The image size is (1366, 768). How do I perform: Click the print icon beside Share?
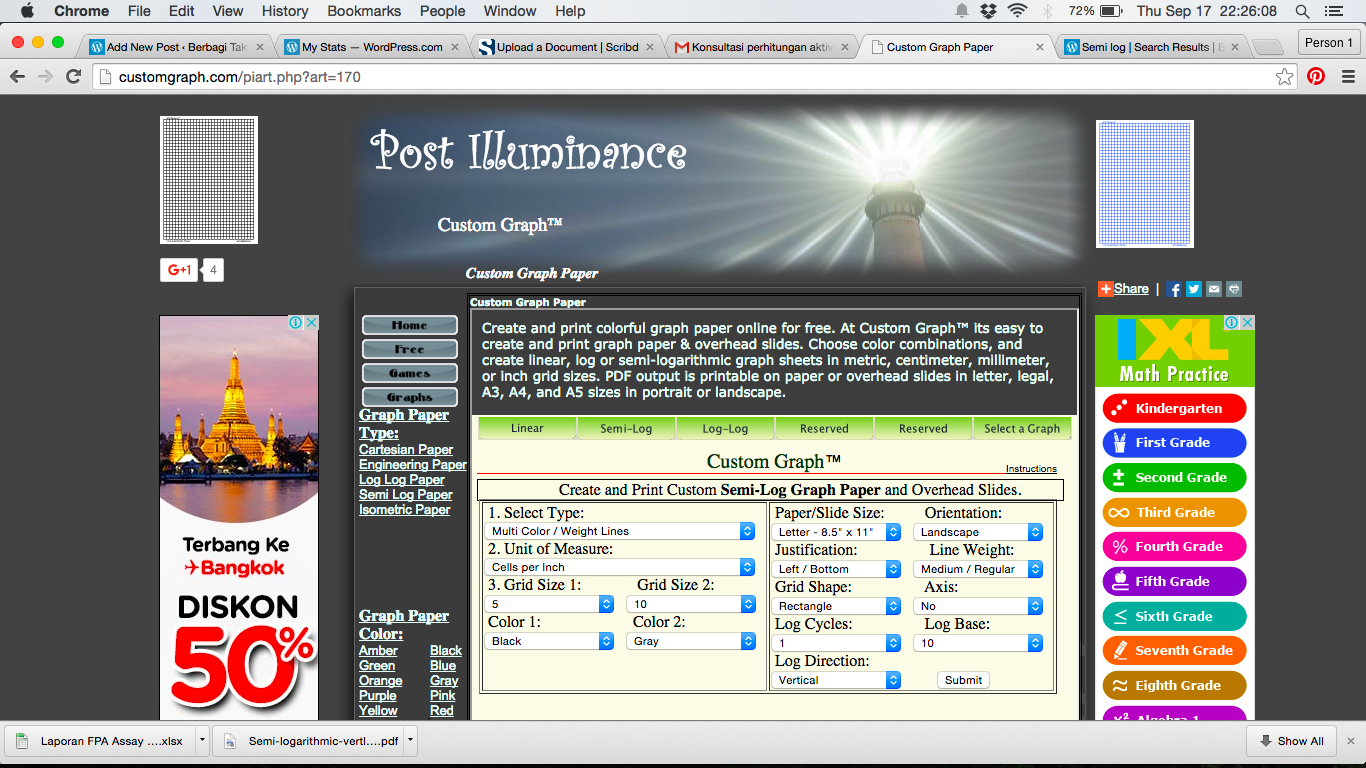pyautogui.click(x=1234, y=289)
